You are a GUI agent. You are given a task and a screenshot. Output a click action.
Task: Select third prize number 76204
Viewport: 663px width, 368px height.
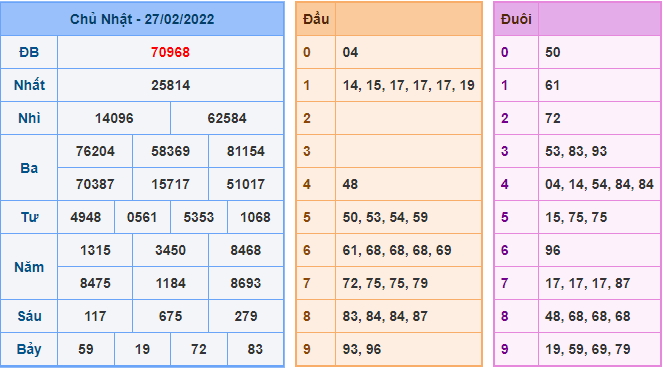click(x=95, y=151)
